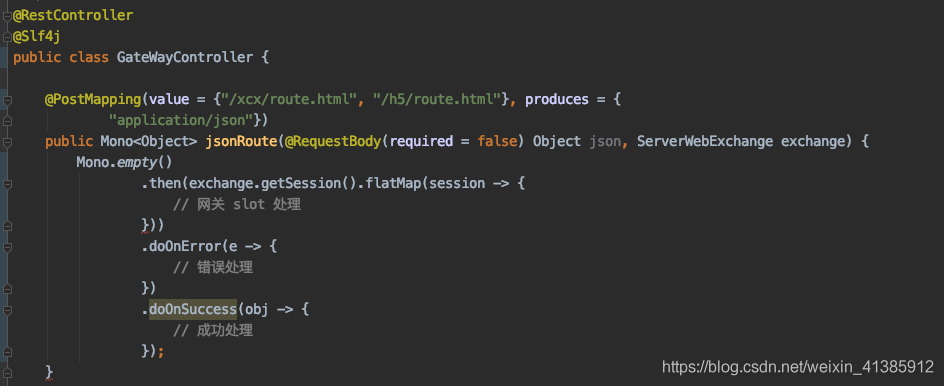Click the GateWayController class name
This screenshot has height=386, width=944.
coord(185,58)
